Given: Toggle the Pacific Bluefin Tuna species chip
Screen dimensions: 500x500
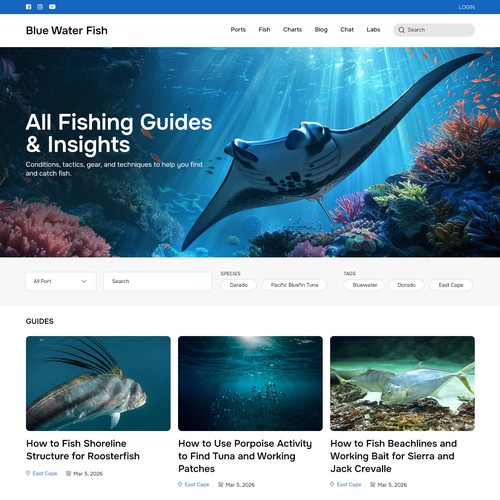Looking at the screenshot, I should (x=294, y=285).
